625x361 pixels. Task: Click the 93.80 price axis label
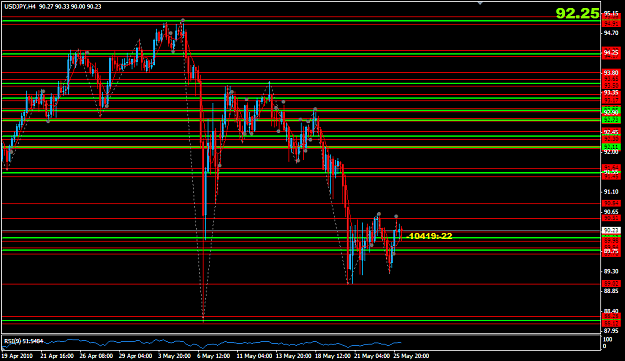[x=611, y=73]
